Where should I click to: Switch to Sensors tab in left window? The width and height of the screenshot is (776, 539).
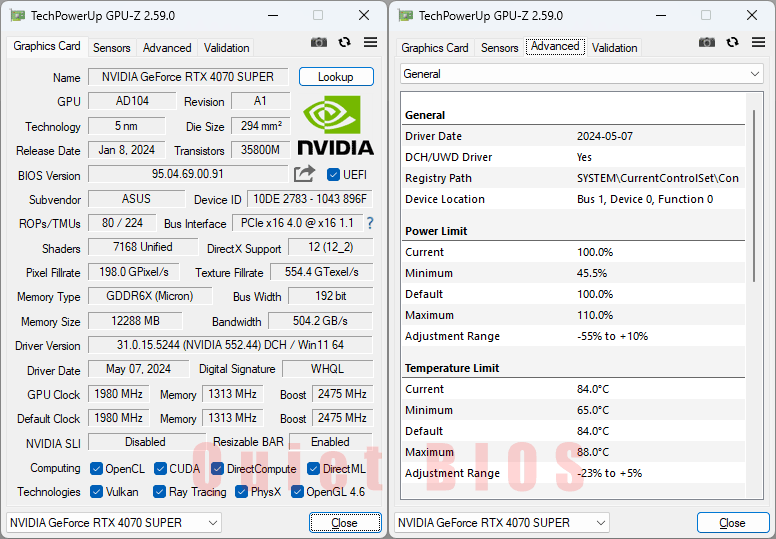click(x=112, y=48)
